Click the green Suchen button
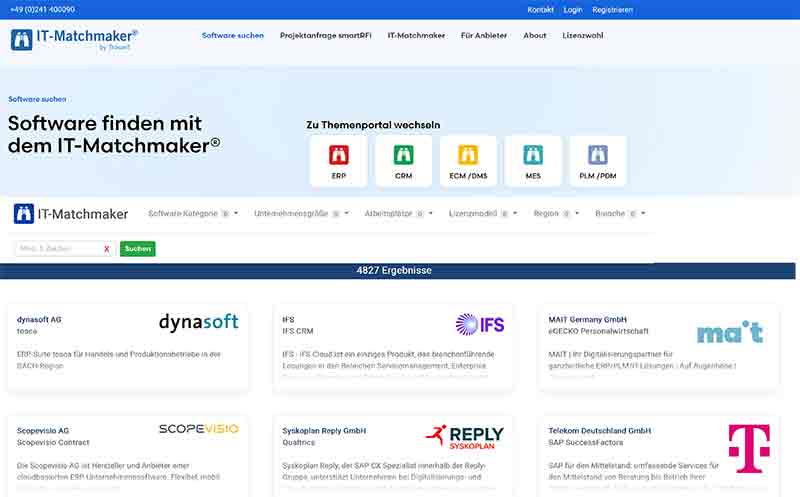Image resolution: width=800 pixels, height=497 pixels. 138,248
